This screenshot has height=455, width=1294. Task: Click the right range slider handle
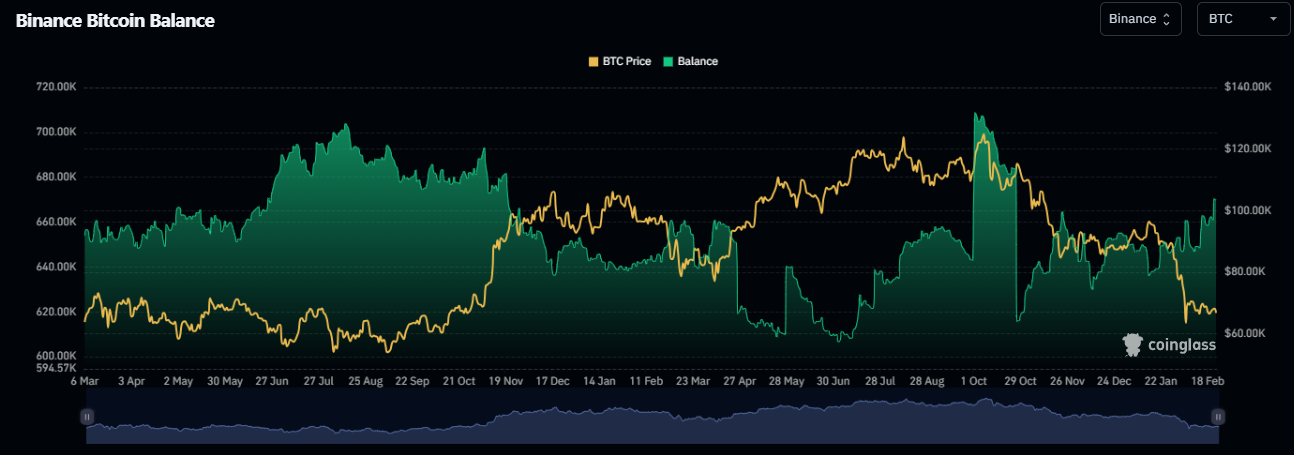(1217, 416)
